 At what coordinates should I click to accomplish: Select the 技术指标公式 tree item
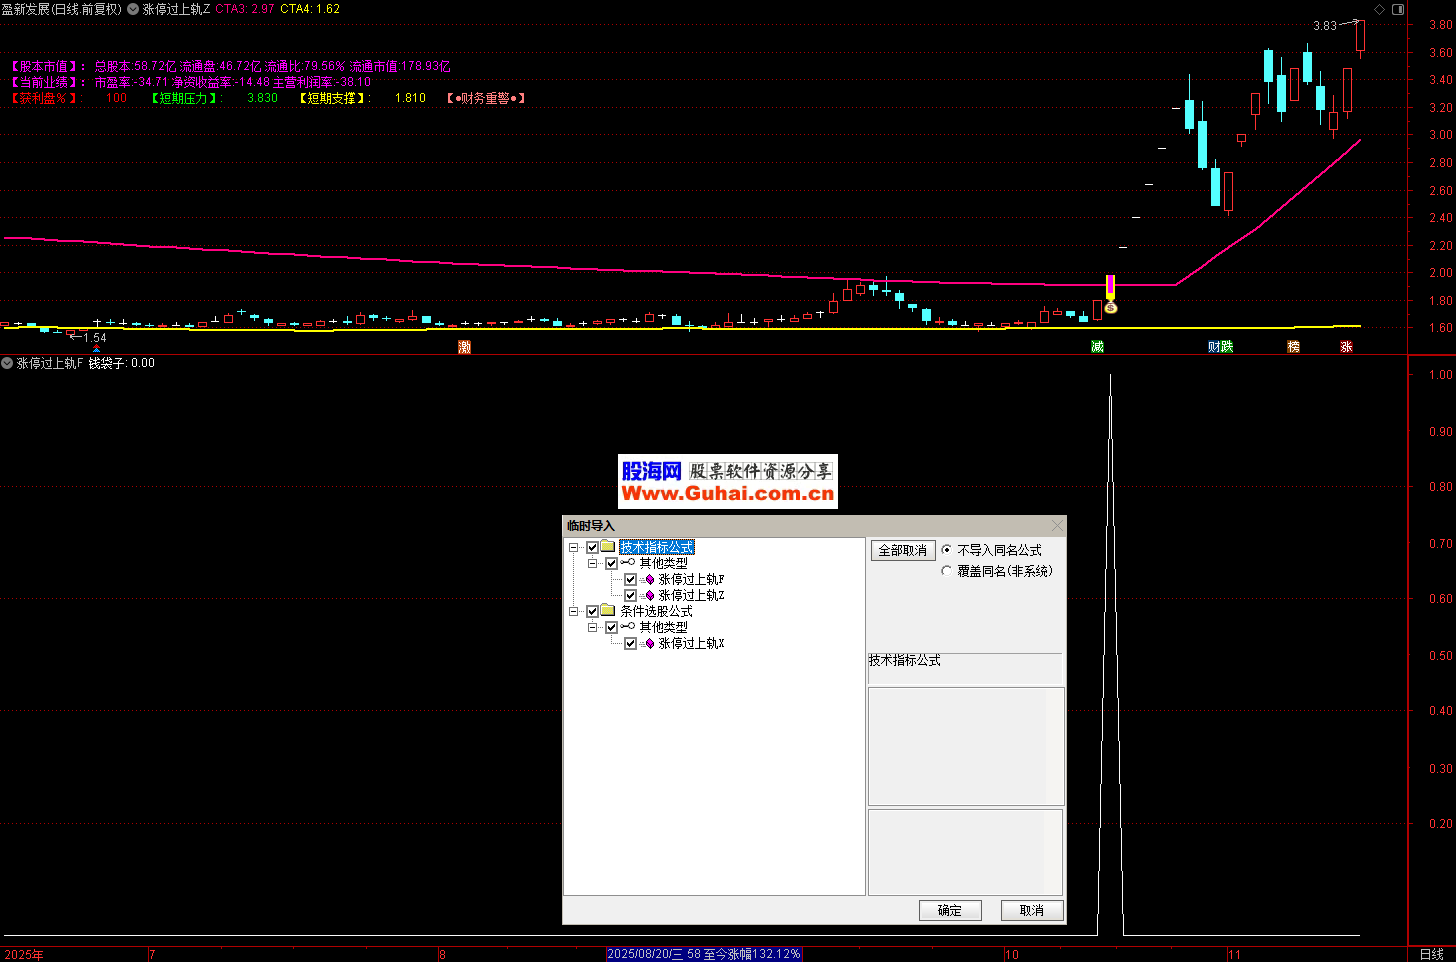pyautogui.click(x=656, y=548)
